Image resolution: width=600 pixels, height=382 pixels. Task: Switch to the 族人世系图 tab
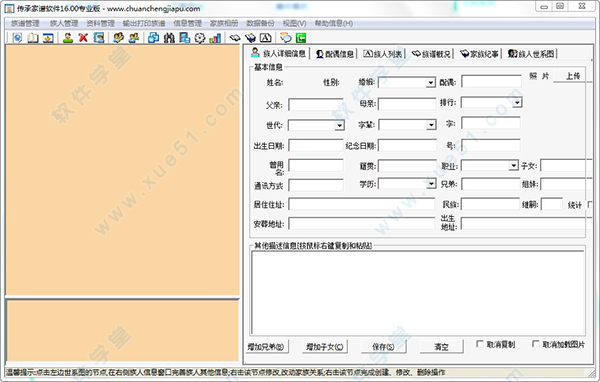tap(531, 54)
